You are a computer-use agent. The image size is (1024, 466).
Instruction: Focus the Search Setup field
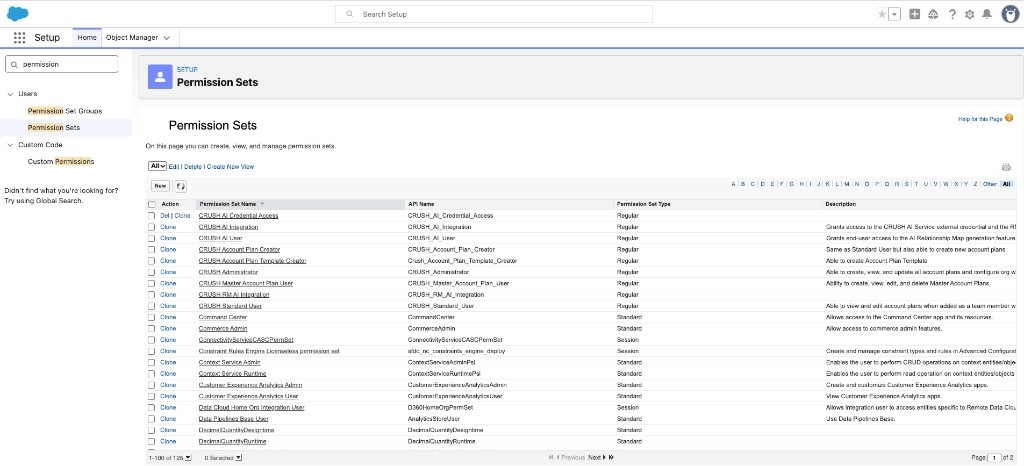point(494,14)
